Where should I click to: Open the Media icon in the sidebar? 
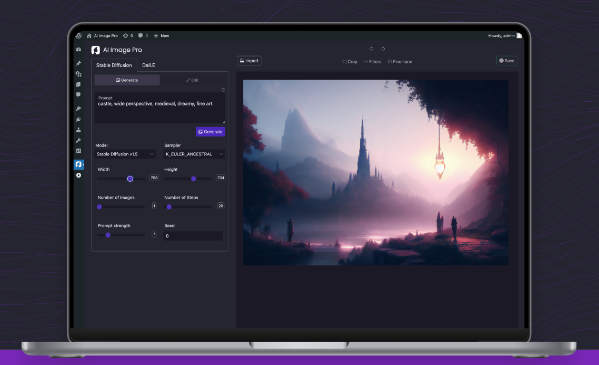(x=78, y=74)
